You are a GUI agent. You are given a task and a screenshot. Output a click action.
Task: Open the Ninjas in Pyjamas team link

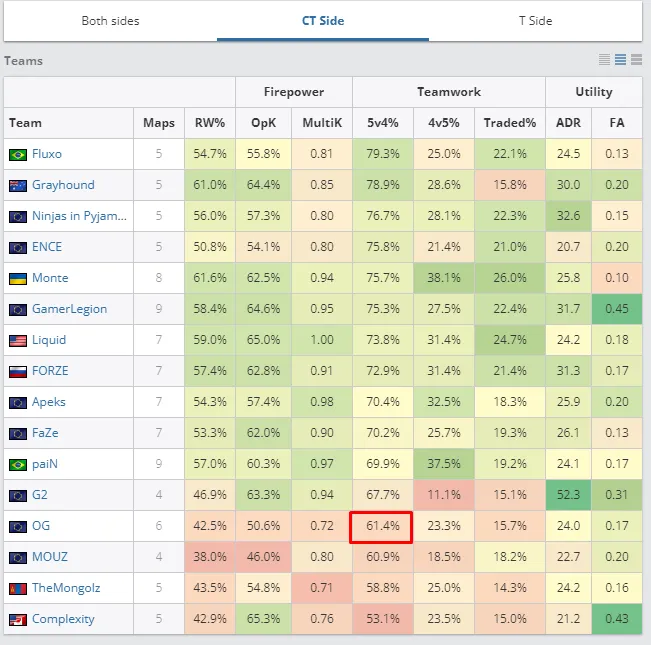click(x=79, y=216)
